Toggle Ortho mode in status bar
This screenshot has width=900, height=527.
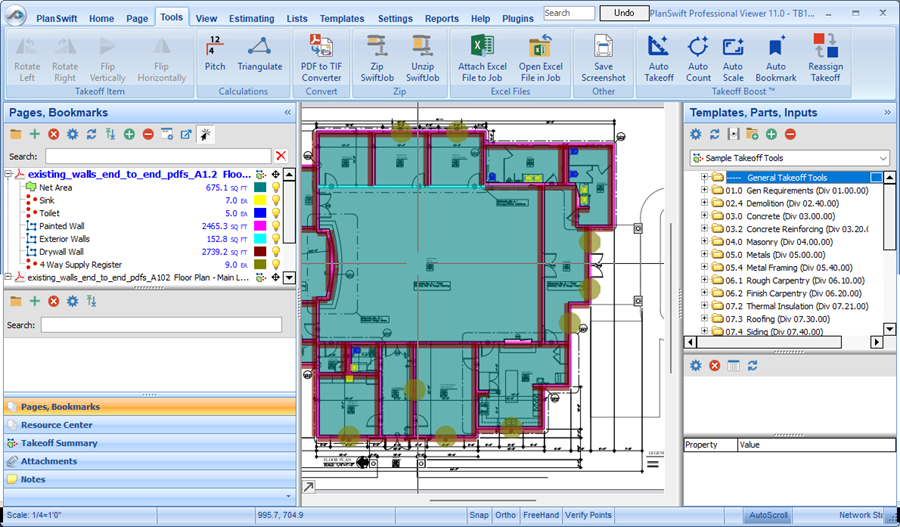click(505, 515)
